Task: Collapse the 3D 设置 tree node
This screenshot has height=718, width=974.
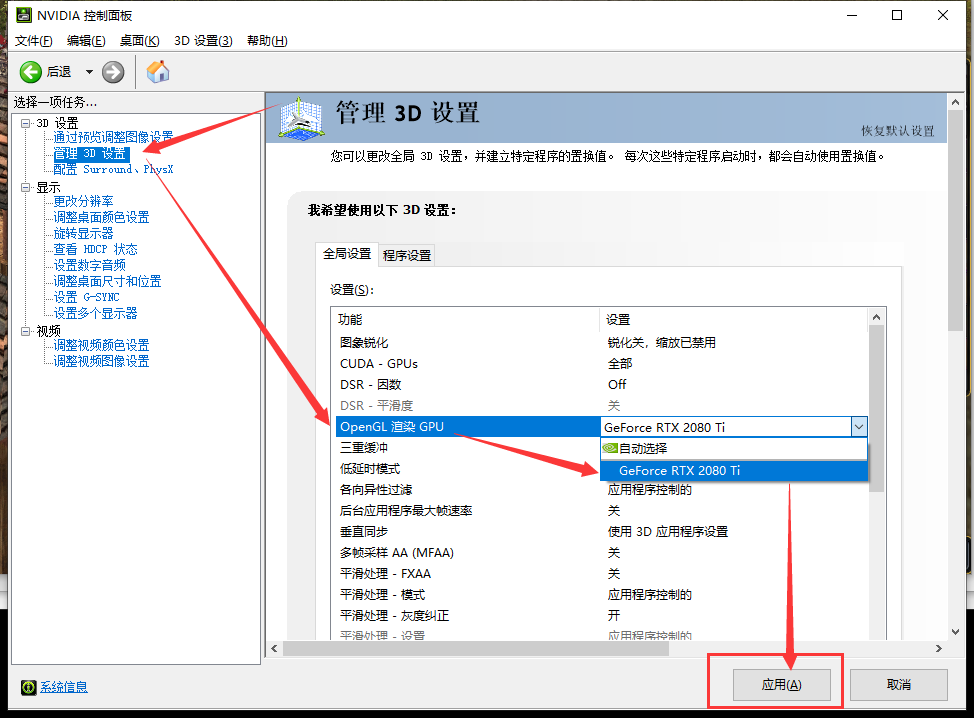Action: [x=25, y=123]
